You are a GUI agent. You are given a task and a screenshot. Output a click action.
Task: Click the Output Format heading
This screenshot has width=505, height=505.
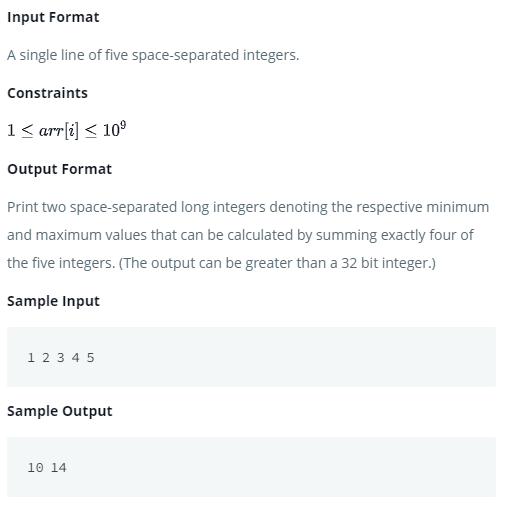59,169
